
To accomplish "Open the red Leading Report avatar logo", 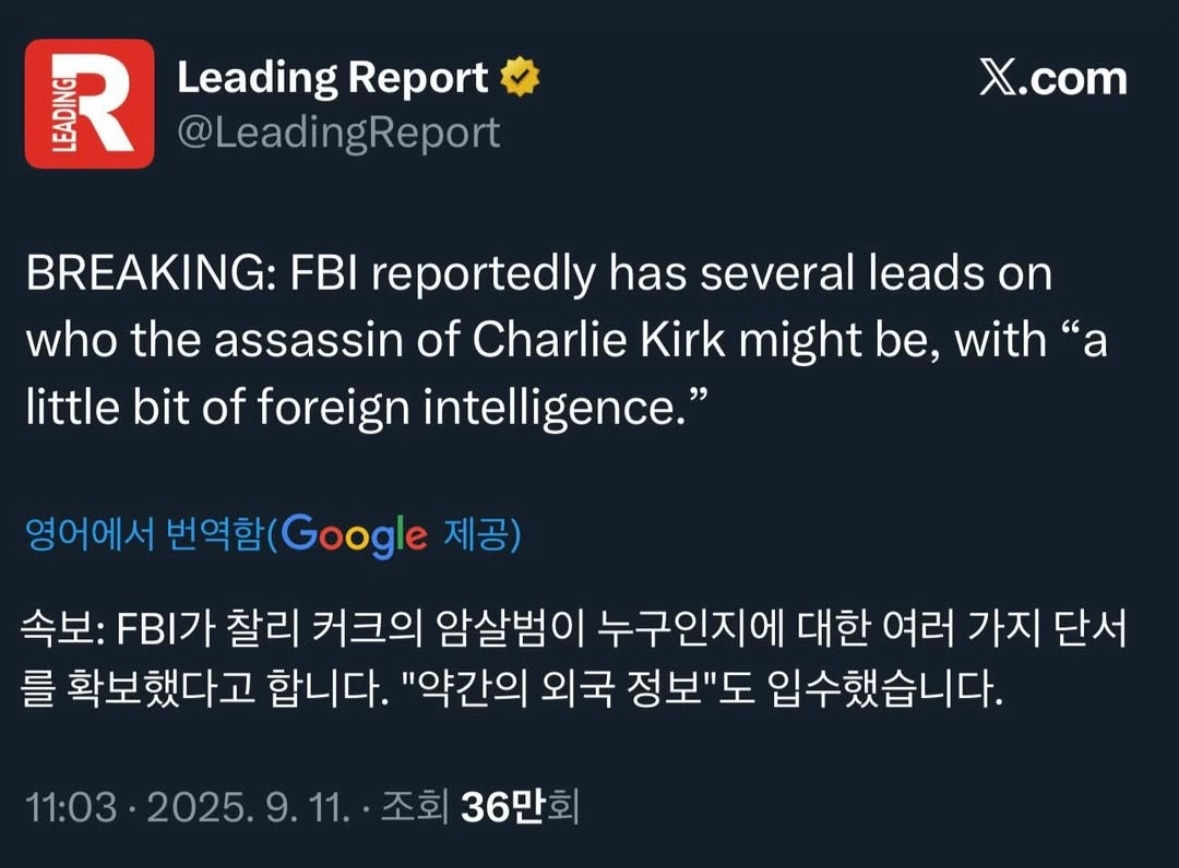I will coord(89,104).
